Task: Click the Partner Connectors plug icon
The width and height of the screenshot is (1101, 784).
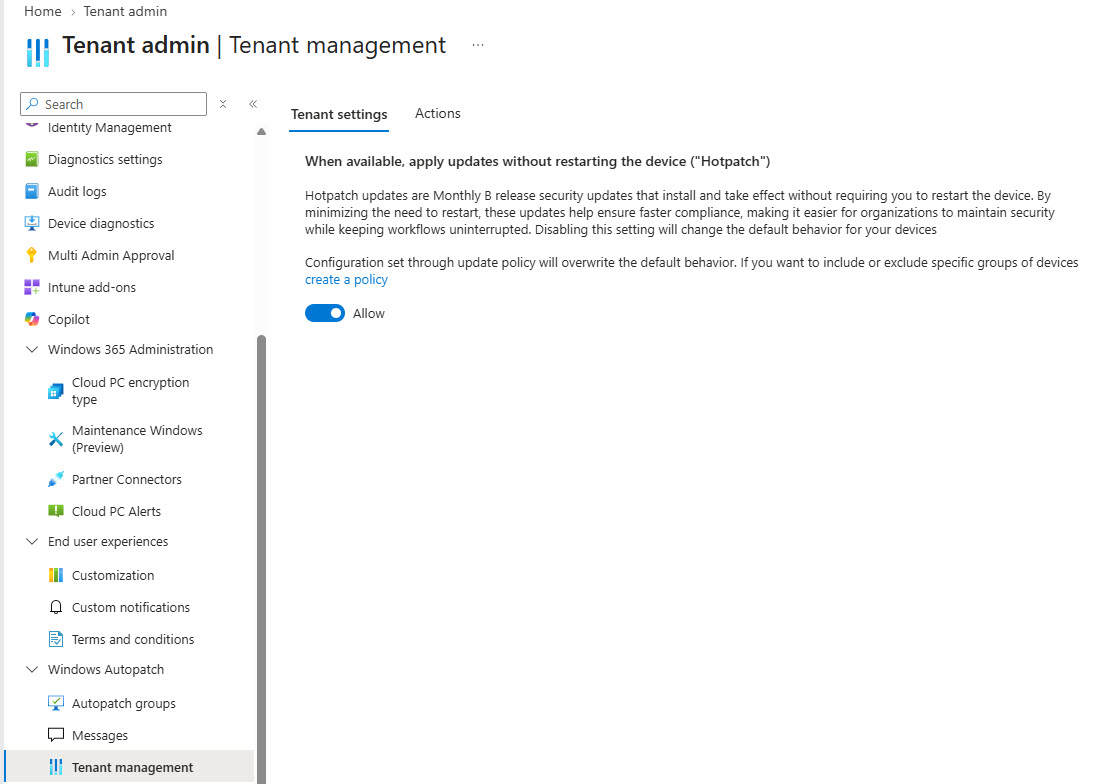Action: (55, 479)
